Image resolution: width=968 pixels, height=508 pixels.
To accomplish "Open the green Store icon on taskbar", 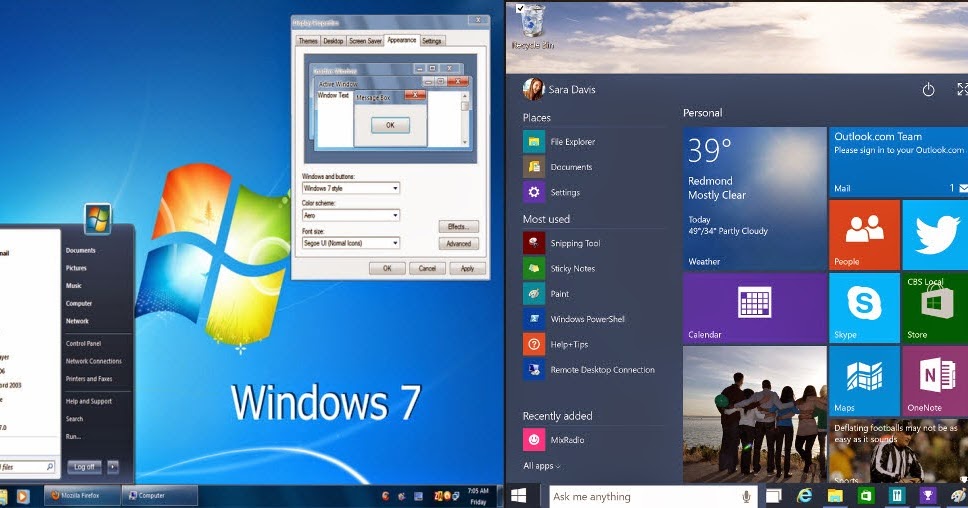I will click(x=866, y=496).
